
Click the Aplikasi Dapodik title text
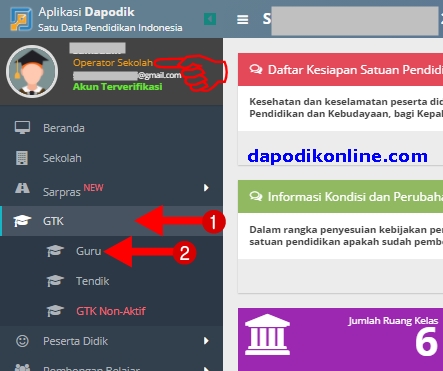coord(86,12)
